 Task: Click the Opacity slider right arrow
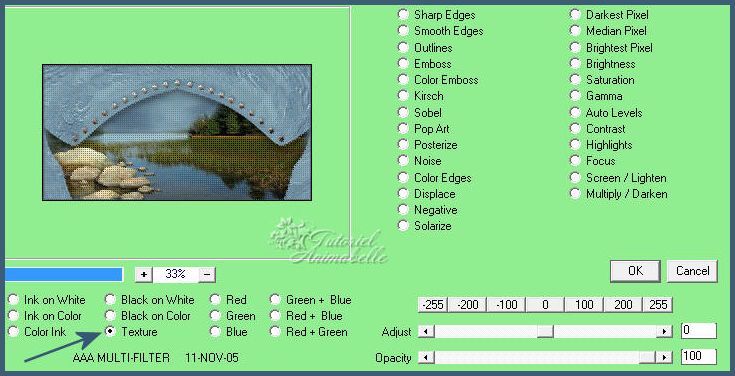click(664, 358)
